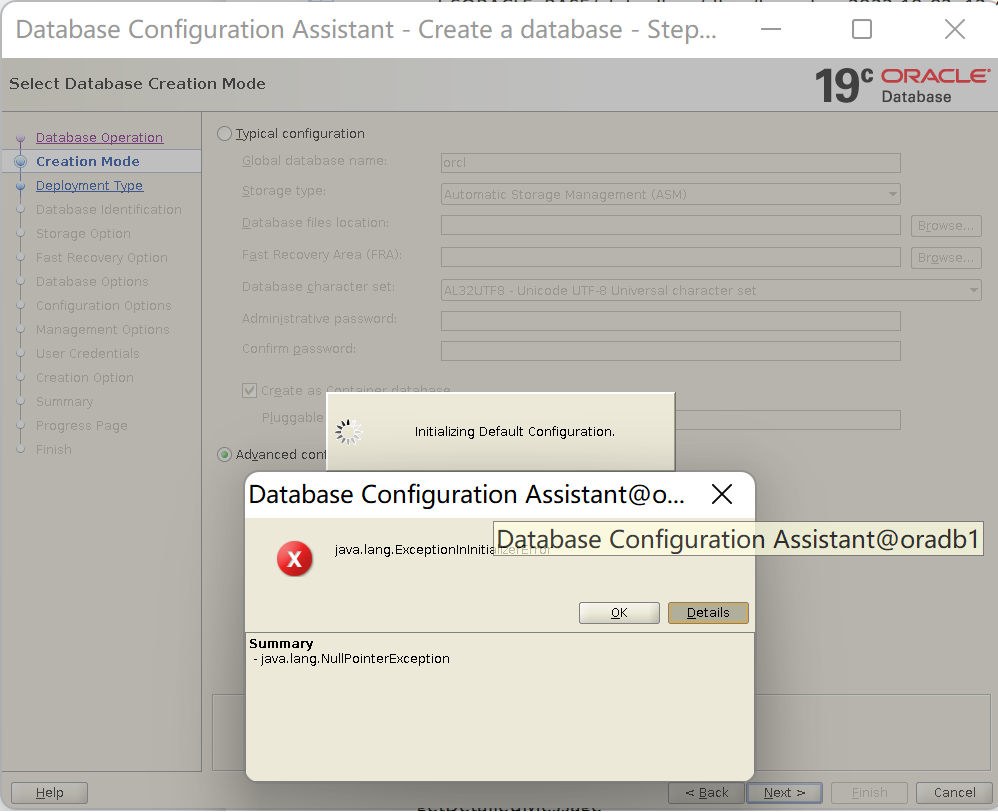Click the red error icon in dialog
Image resolution: width=998 pixels, height=812 pixels.
coord(294,559)
